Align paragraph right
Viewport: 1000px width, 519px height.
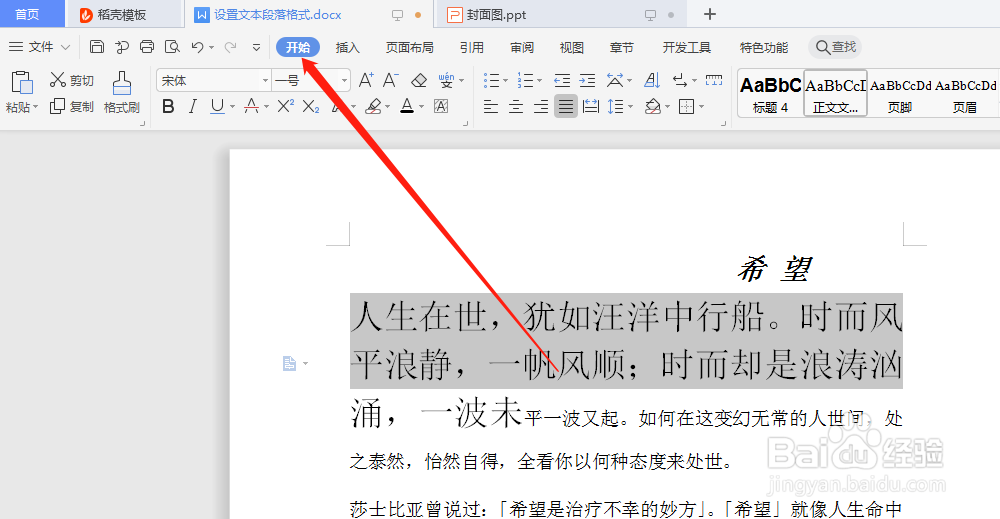(540, 106)
